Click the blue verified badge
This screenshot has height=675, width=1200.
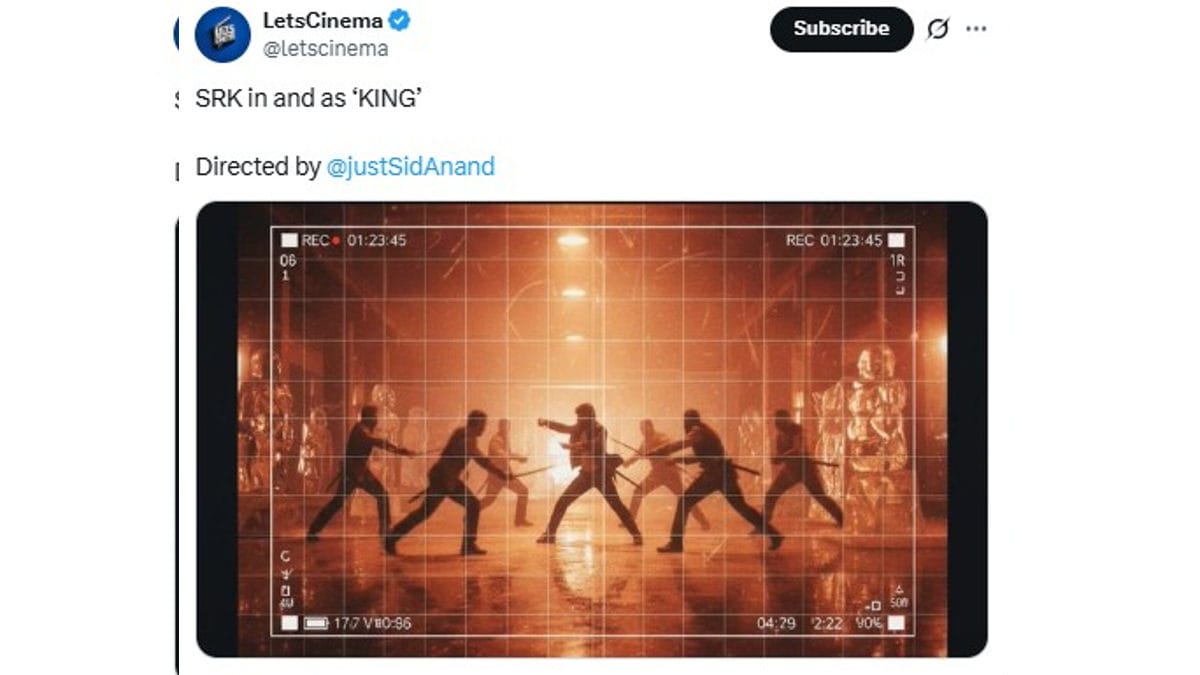400,20
